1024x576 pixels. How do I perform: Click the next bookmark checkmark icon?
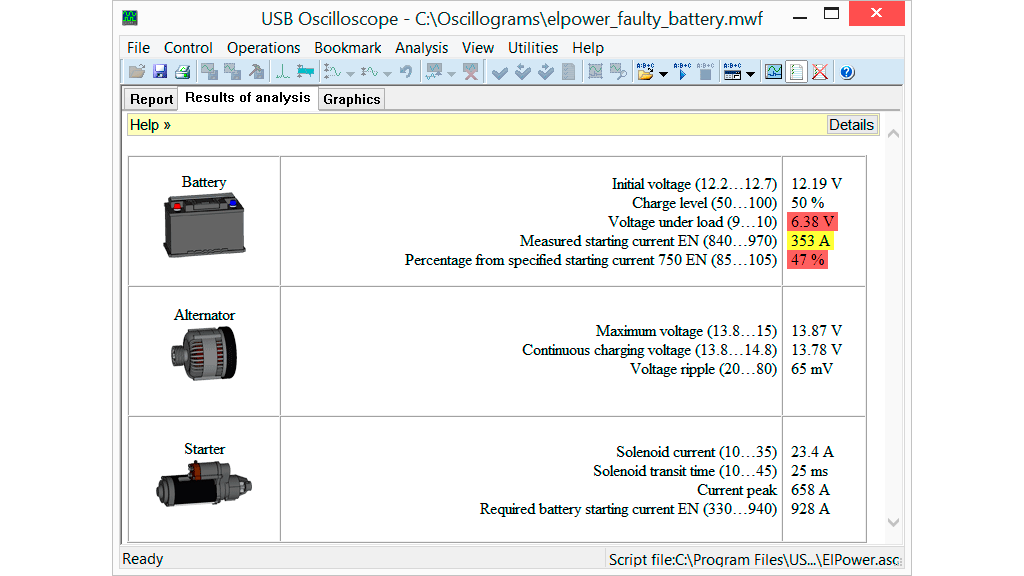click(546, 72)
